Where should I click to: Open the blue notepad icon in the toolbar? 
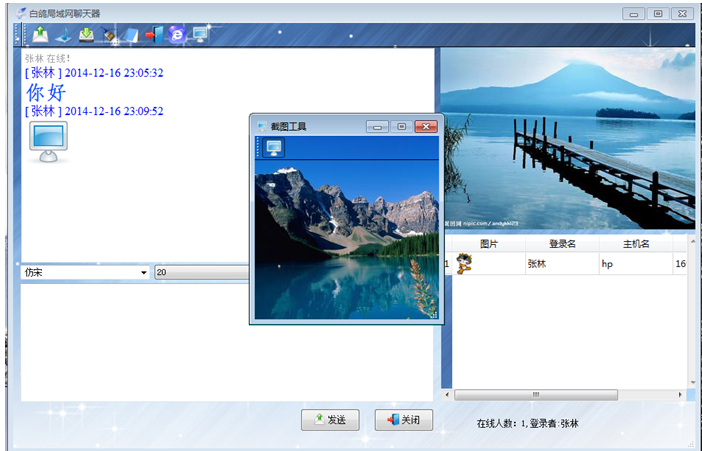click(x=131, y=35)
